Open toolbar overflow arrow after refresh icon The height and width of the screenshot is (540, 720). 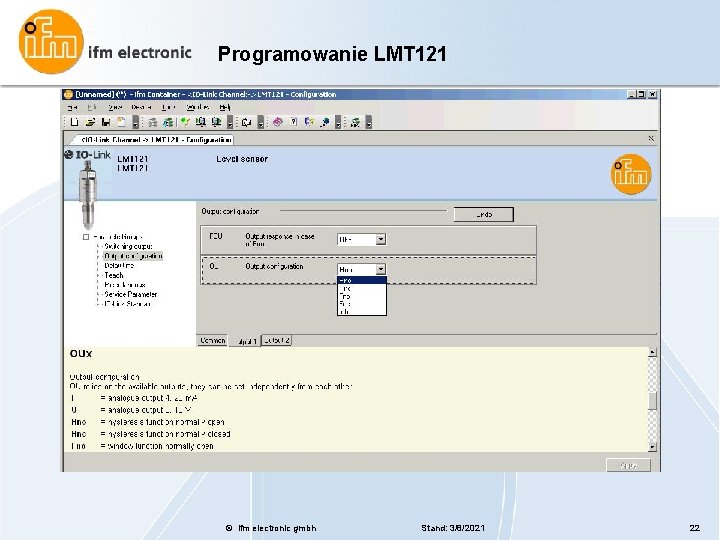click(x=260, y=122)
